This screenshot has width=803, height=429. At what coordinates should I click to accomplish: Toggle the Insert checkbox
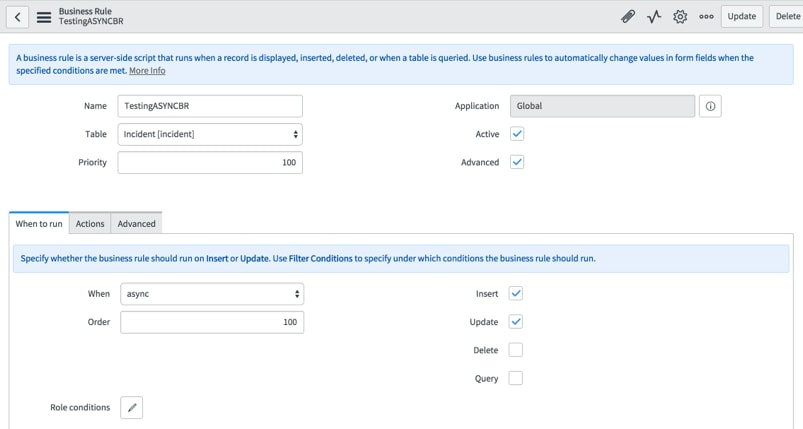516,293
